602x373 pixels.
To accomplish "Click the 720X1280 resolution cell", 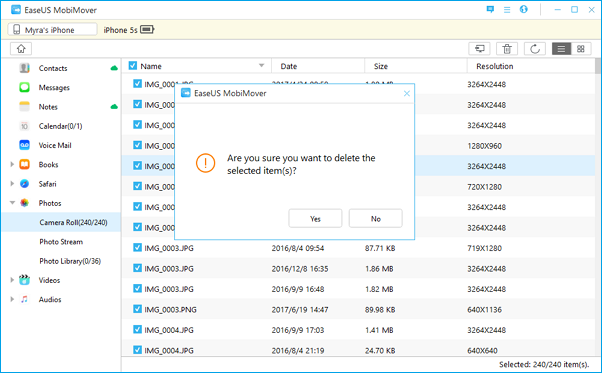I will point(484,187).
